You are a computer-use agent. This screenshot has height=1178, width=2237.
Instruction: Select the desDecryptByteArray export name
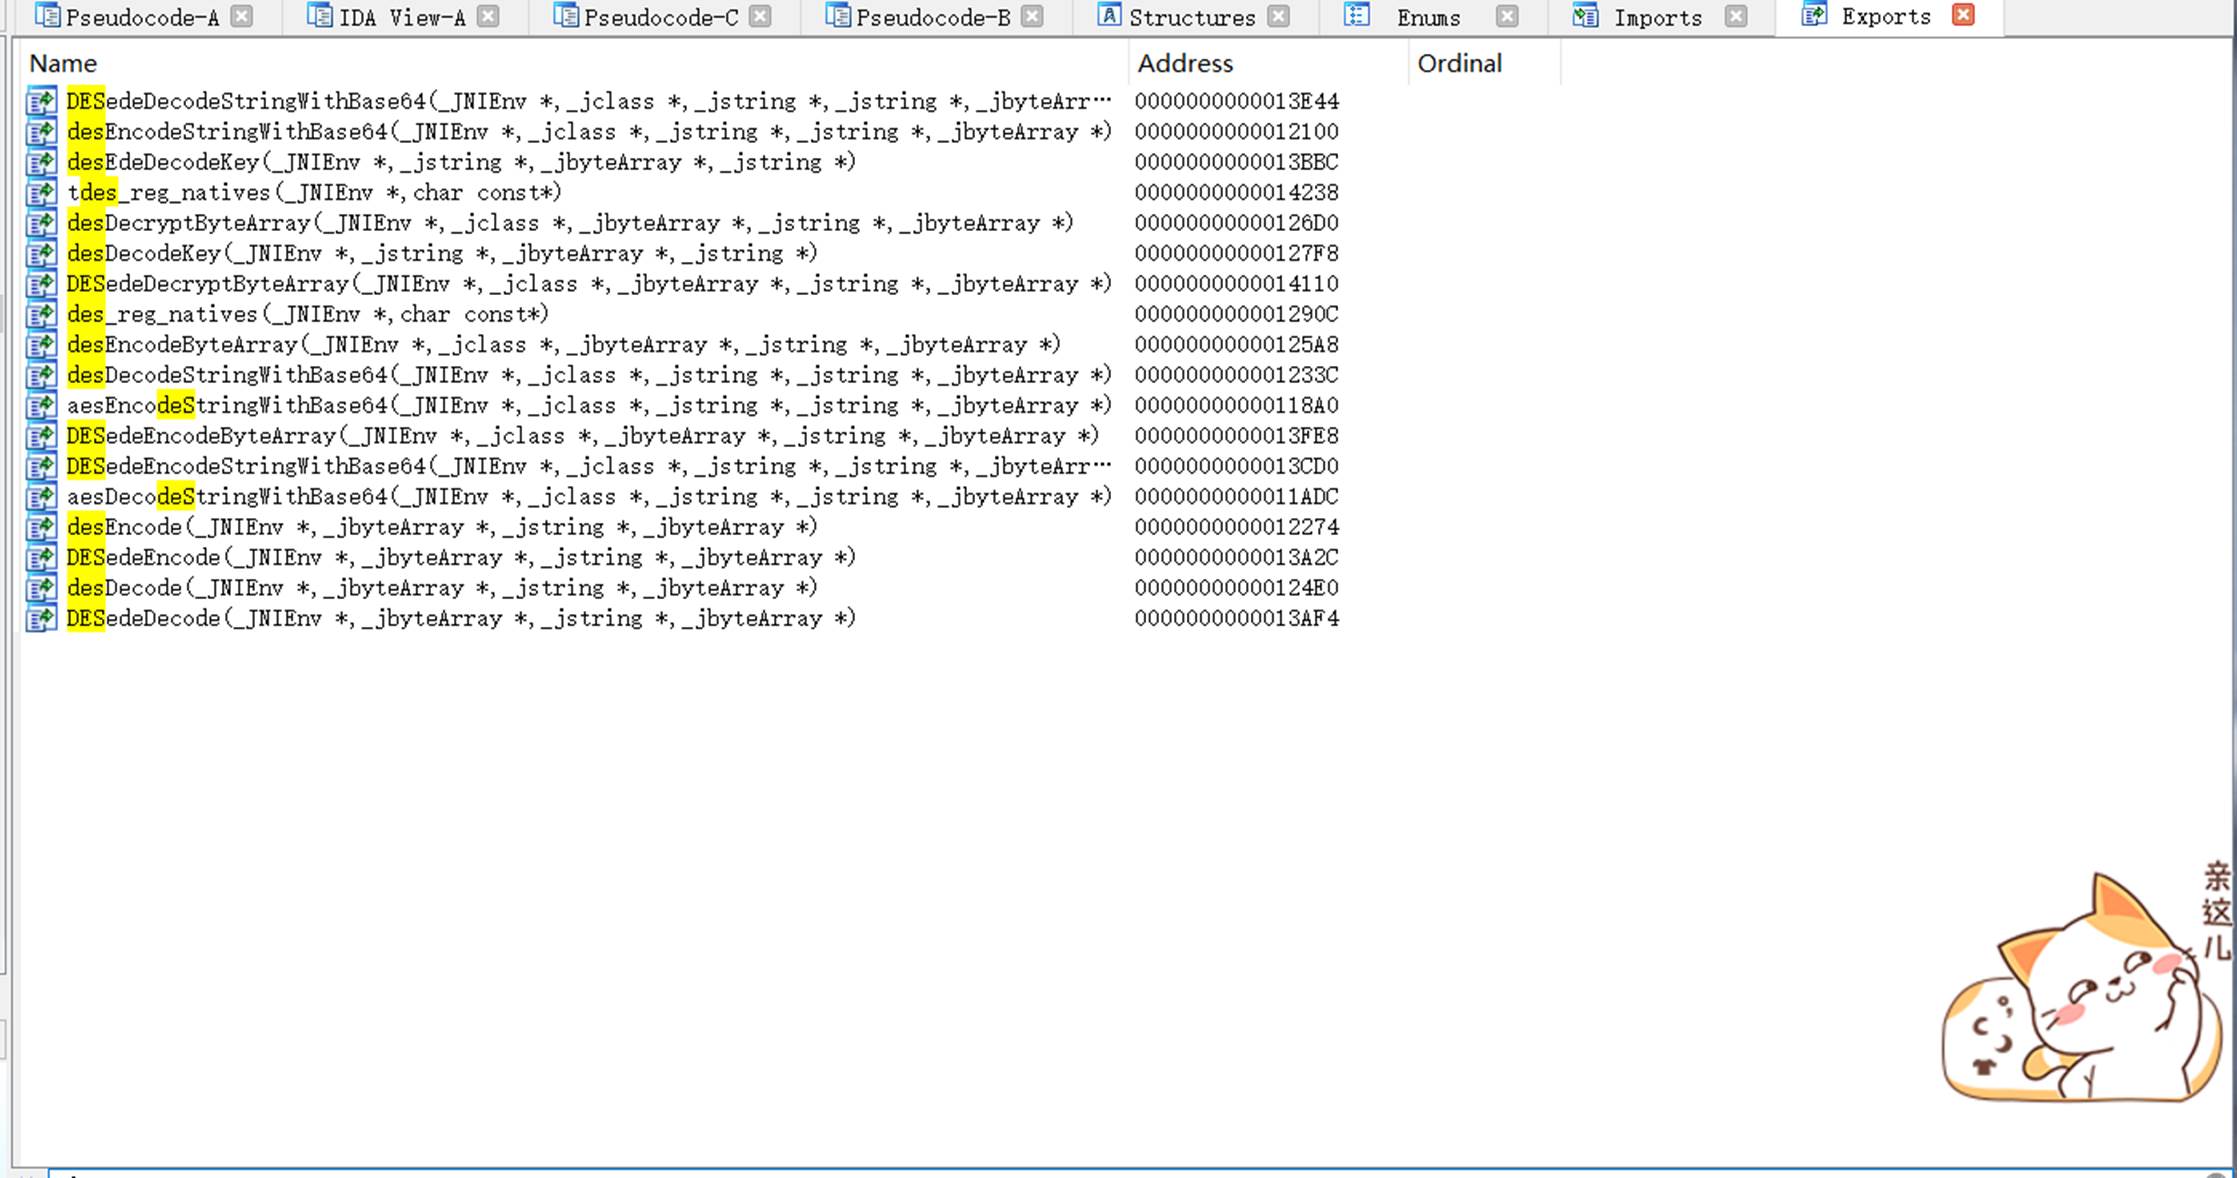pos(570,223)
